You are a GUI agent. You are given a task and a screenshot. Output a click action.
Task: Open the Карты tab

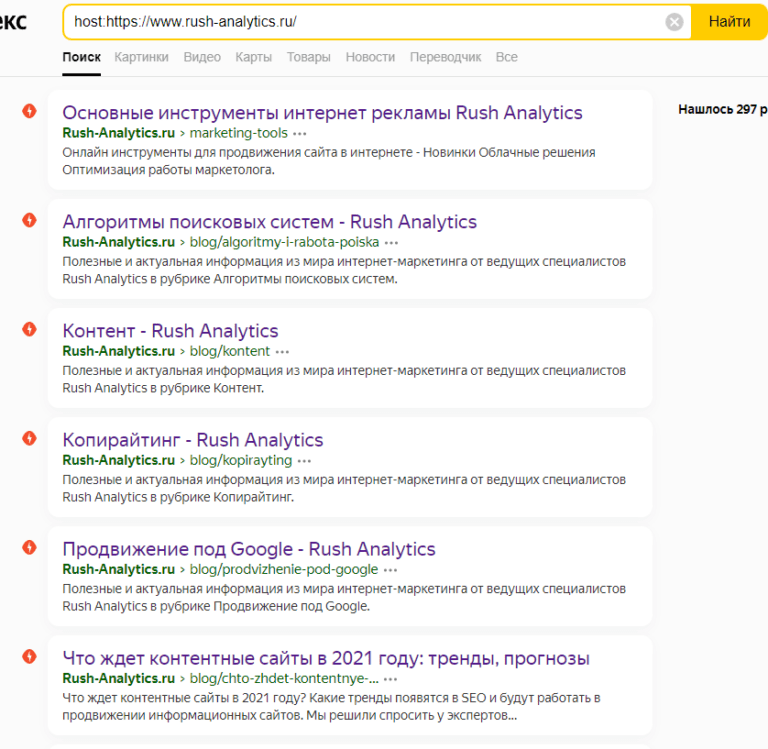[x=253, y=57]
